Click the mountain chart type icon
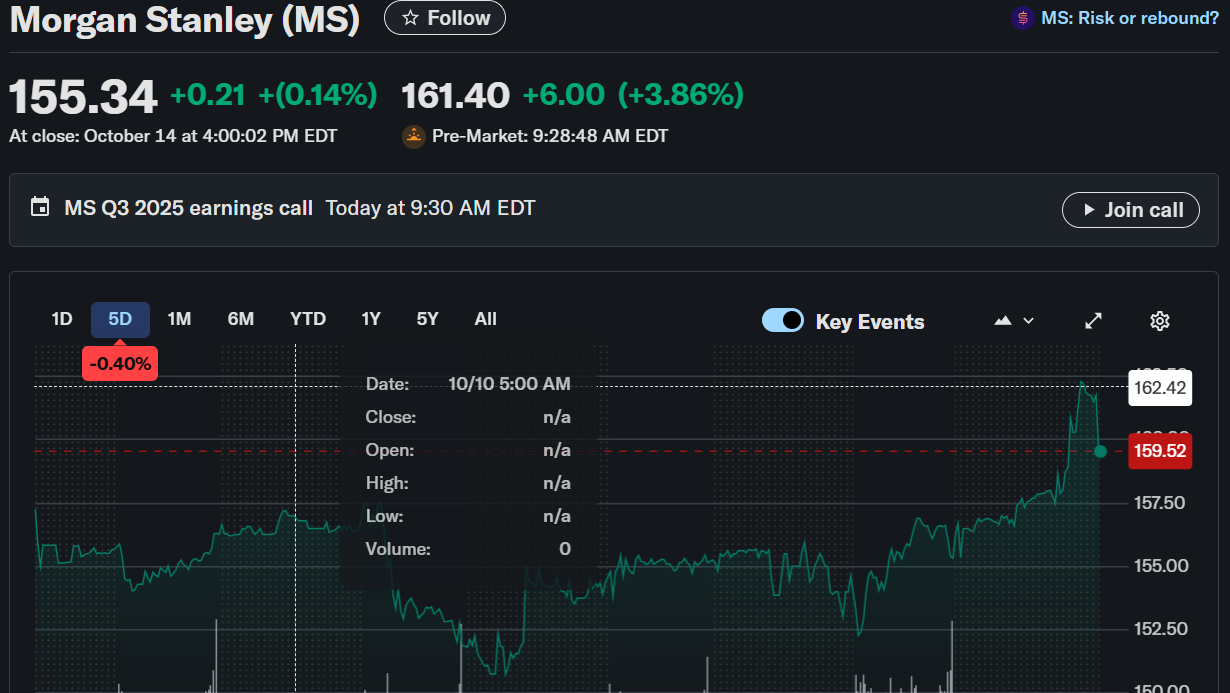Viewport: 1230px width, 693px height. (x=1003, y=321)
